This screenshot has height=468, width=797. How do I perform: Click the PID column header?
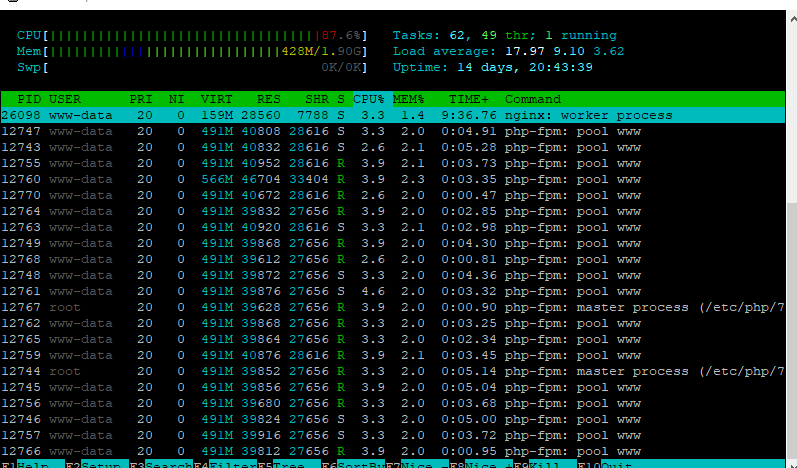click(29, 99)
